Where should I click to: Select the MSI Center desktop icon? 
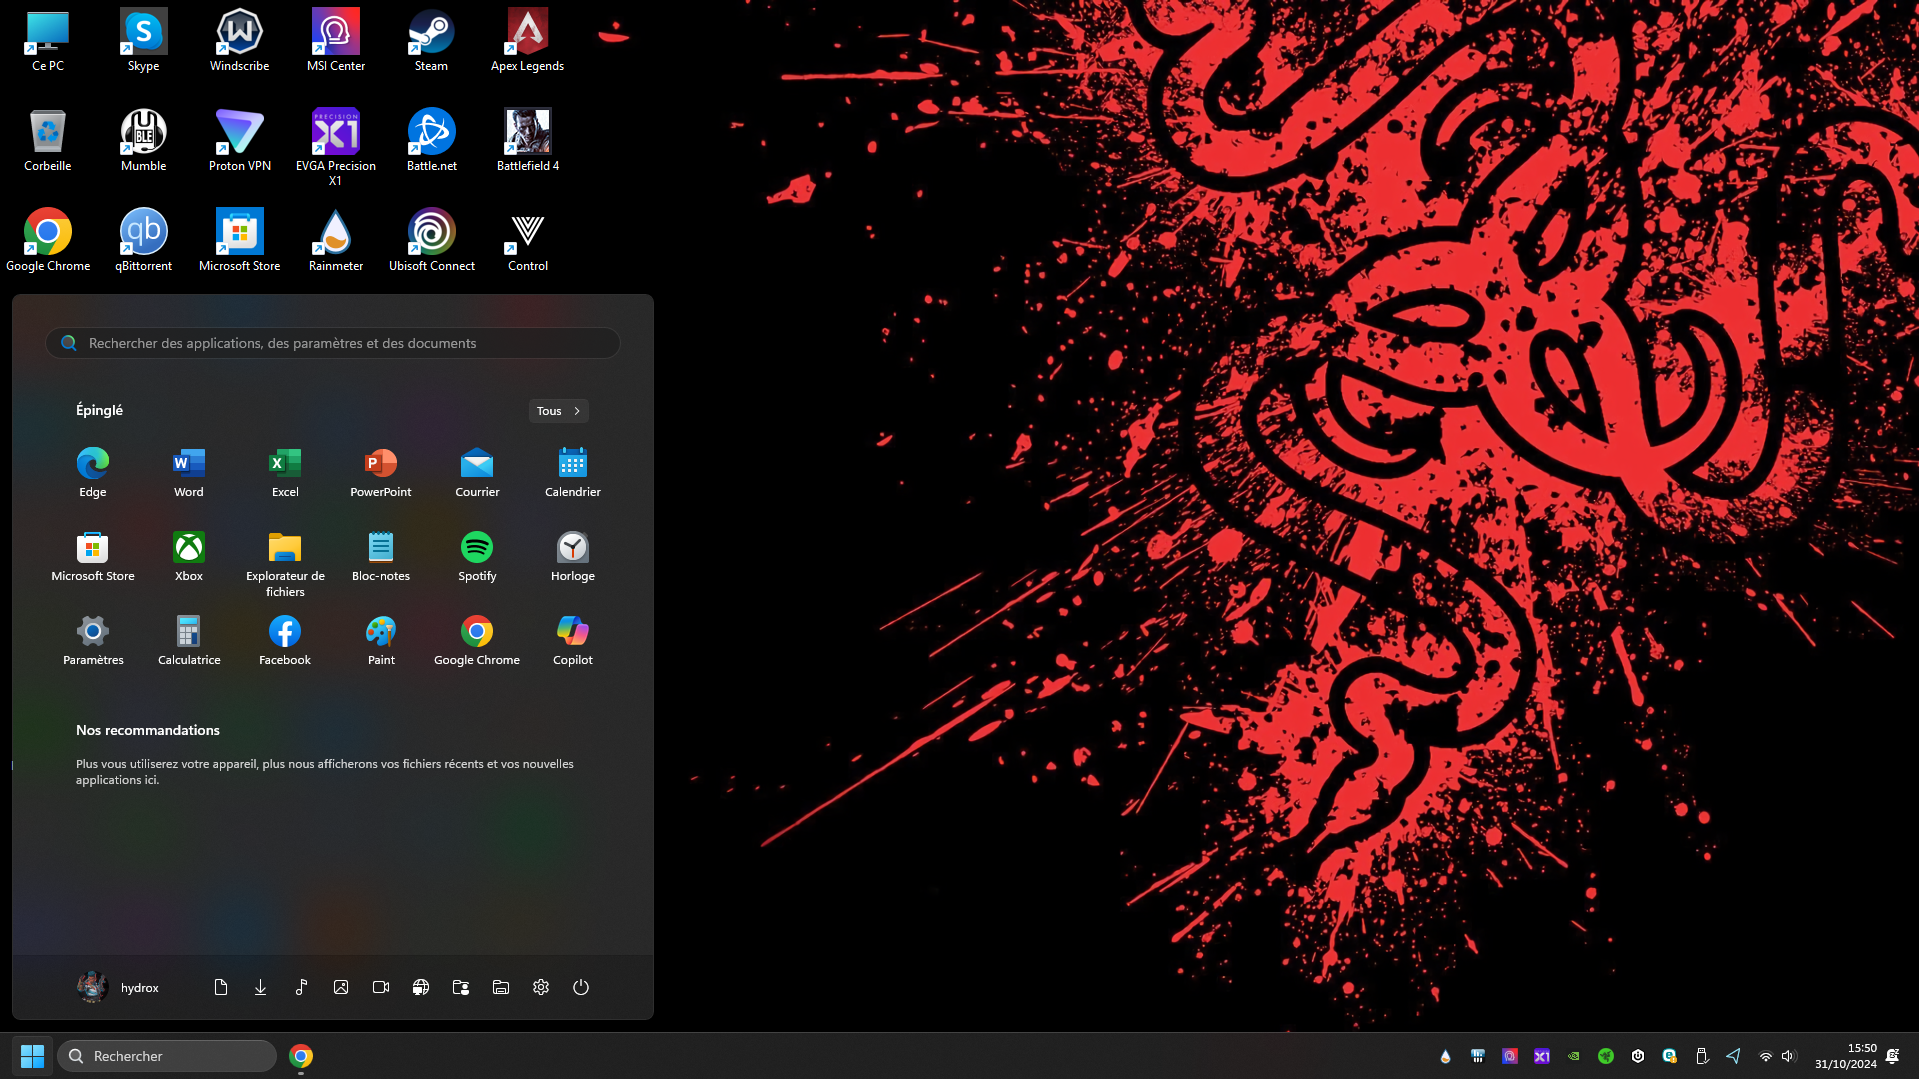[336, 40]
